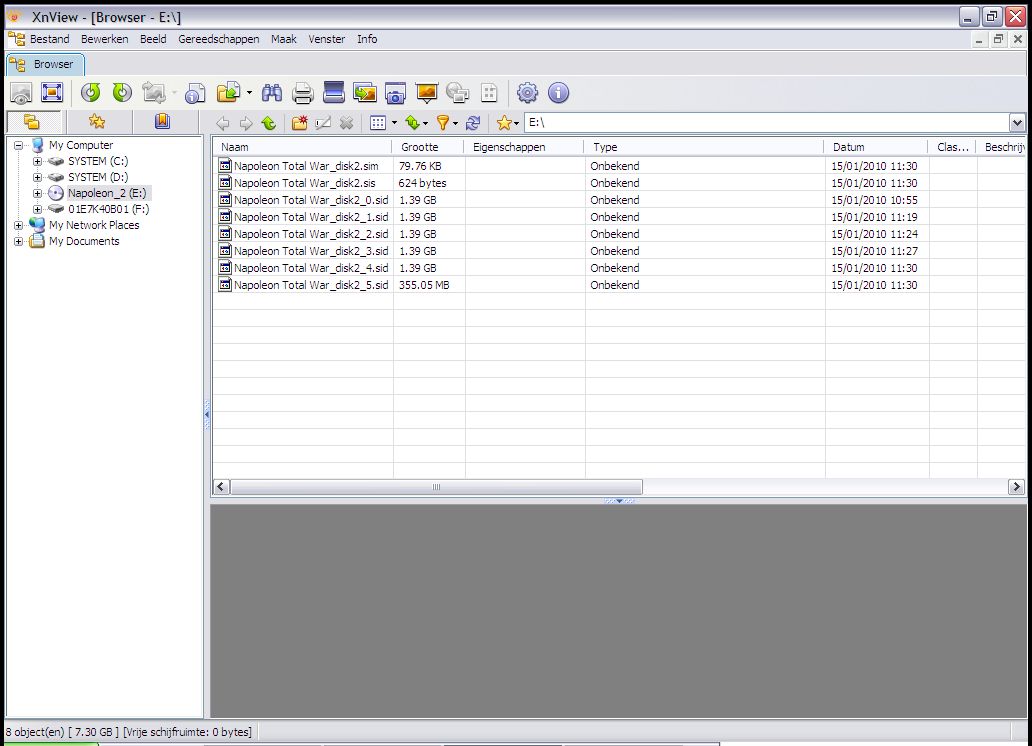Open the Bewerken menu
Image resolution: width=1032 pixels, height=746 pixels.
tap(105, 39)
